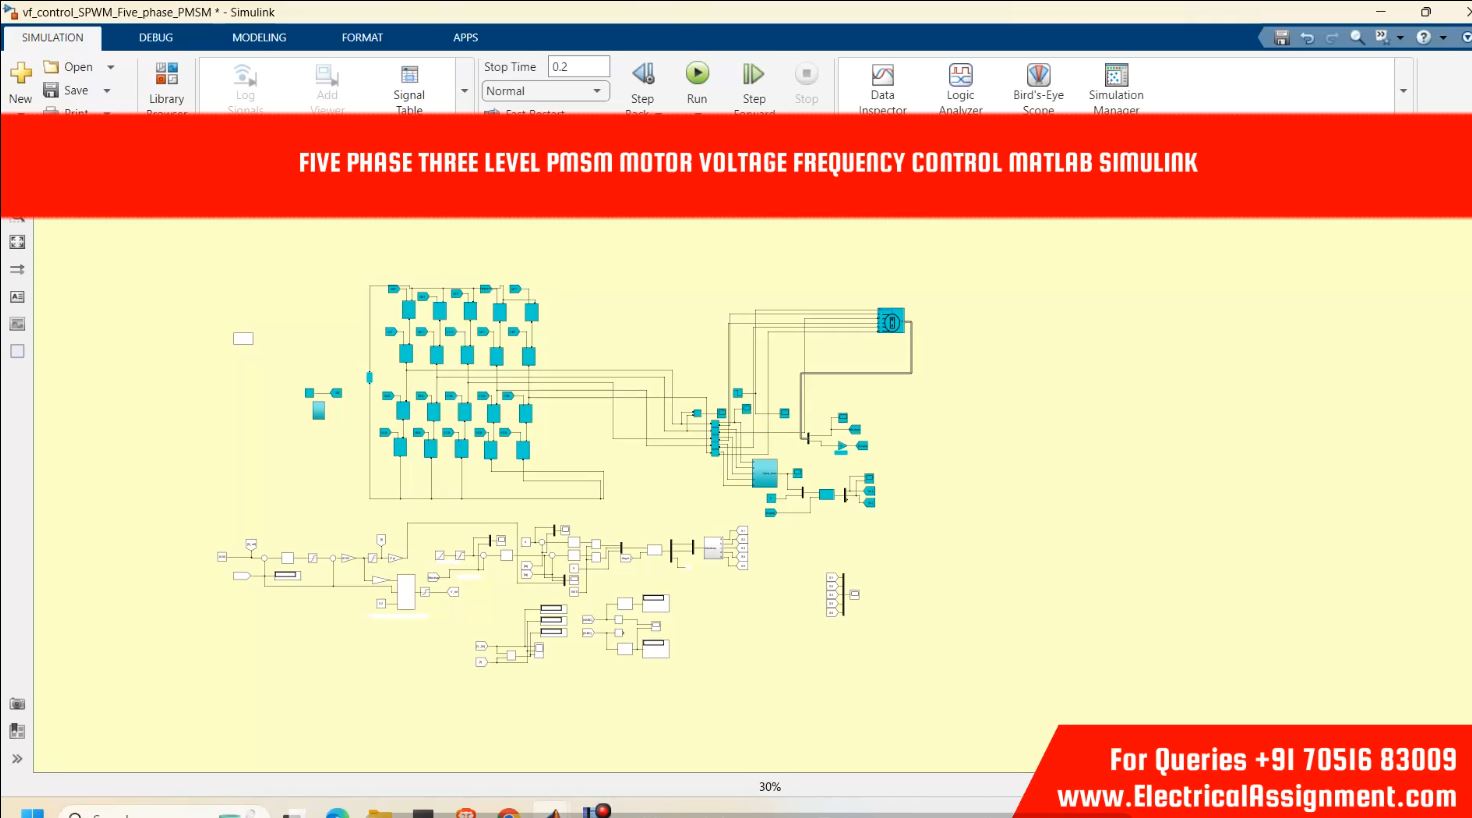Toggle the Area box tool in palette

[x=17, y=351]
